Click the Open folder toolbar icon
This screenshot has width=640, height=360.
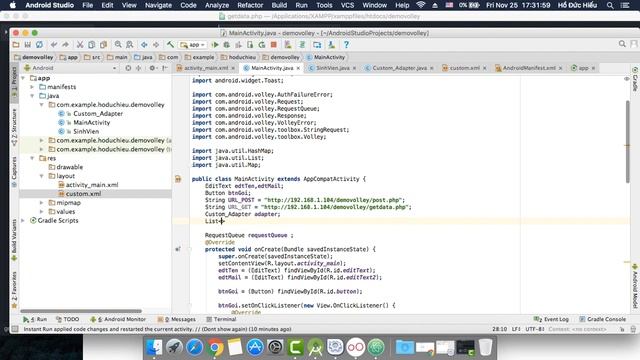16,45
